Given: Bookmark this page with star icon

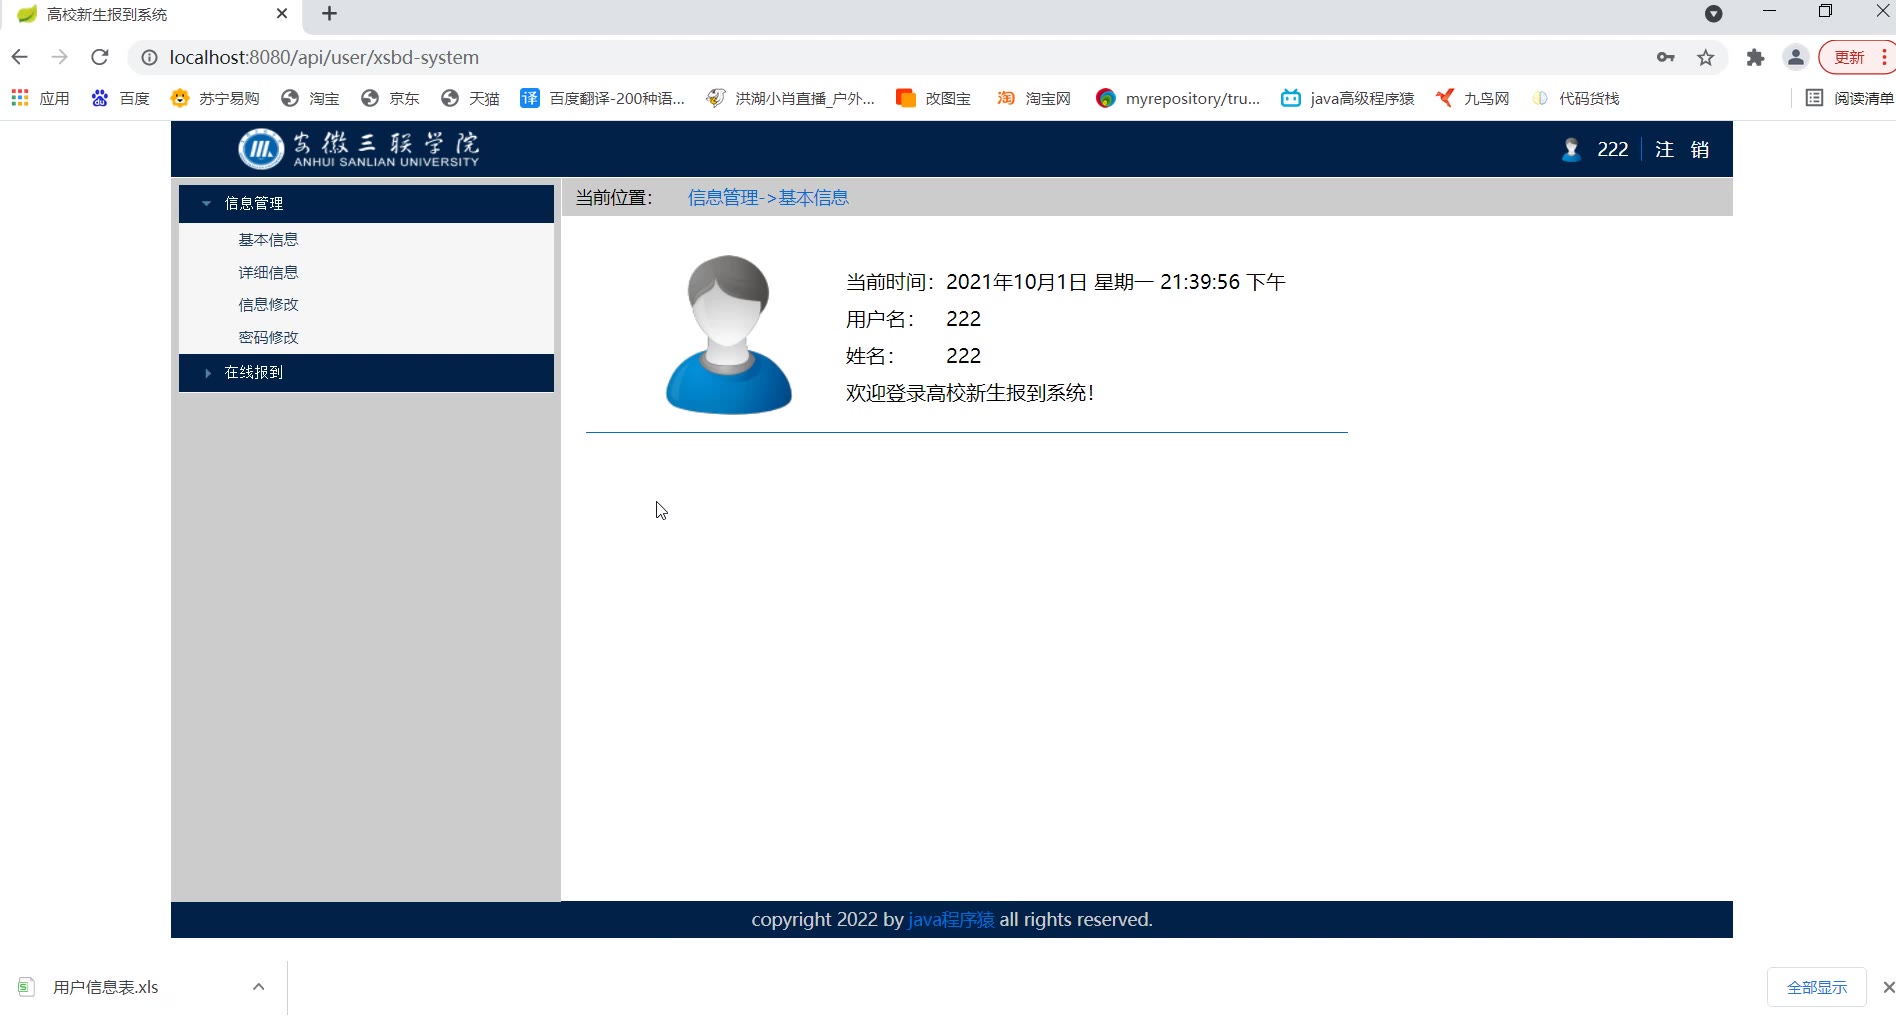Looking at the screenshot, I should pos(1706,57).
